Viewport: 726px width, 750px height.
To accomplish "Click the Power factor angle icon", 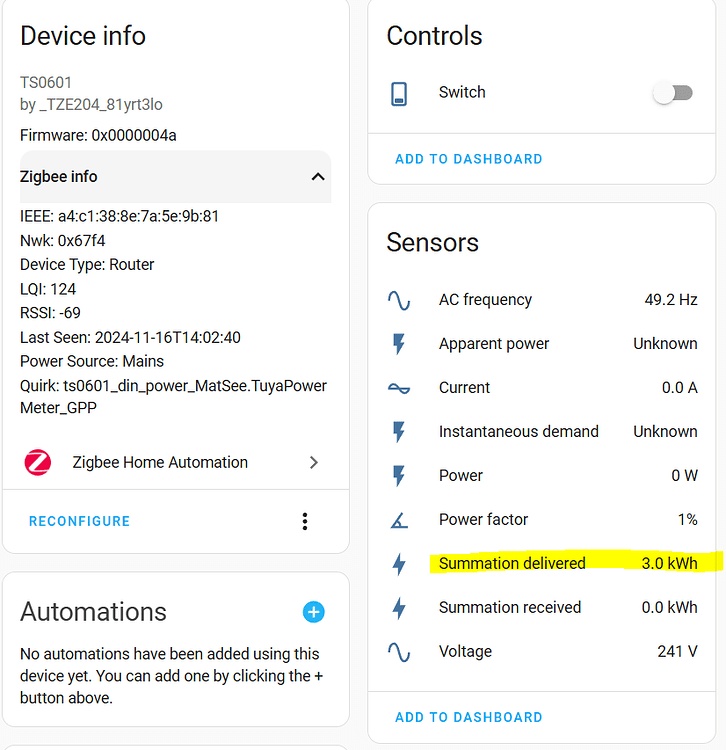I will click(399, 520).
